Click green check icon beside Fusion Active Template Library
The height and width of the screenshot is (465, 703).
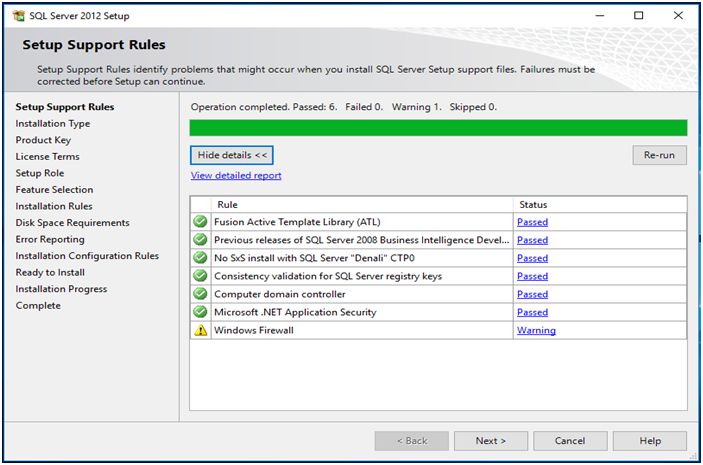(x=200, y=222)
